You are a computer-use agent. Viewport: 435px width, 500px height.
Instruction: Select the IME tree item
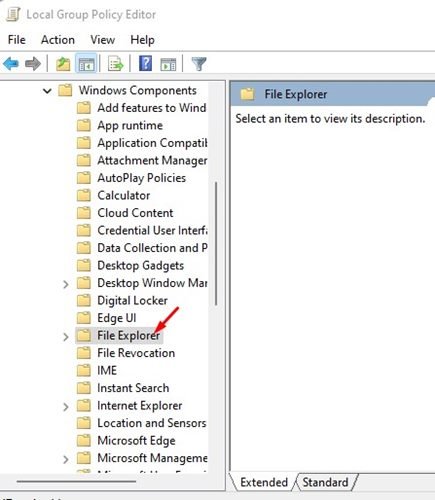coord(107,371)
